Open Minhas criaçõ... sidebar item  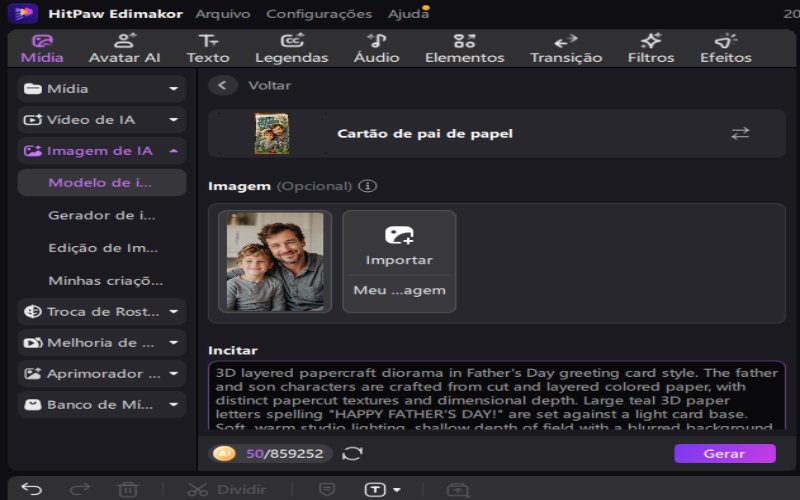coord(106,281)
